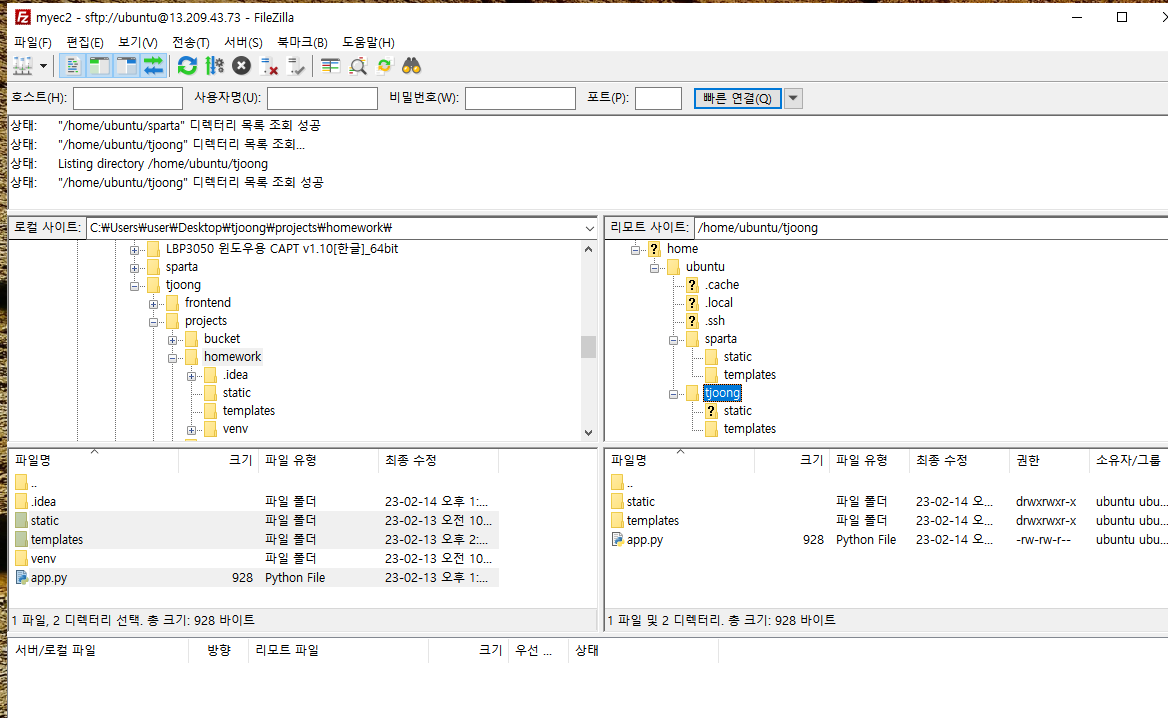Select app.py in the local file list
The height and width of the screenshot is (718, 1168).
(48, 577)
